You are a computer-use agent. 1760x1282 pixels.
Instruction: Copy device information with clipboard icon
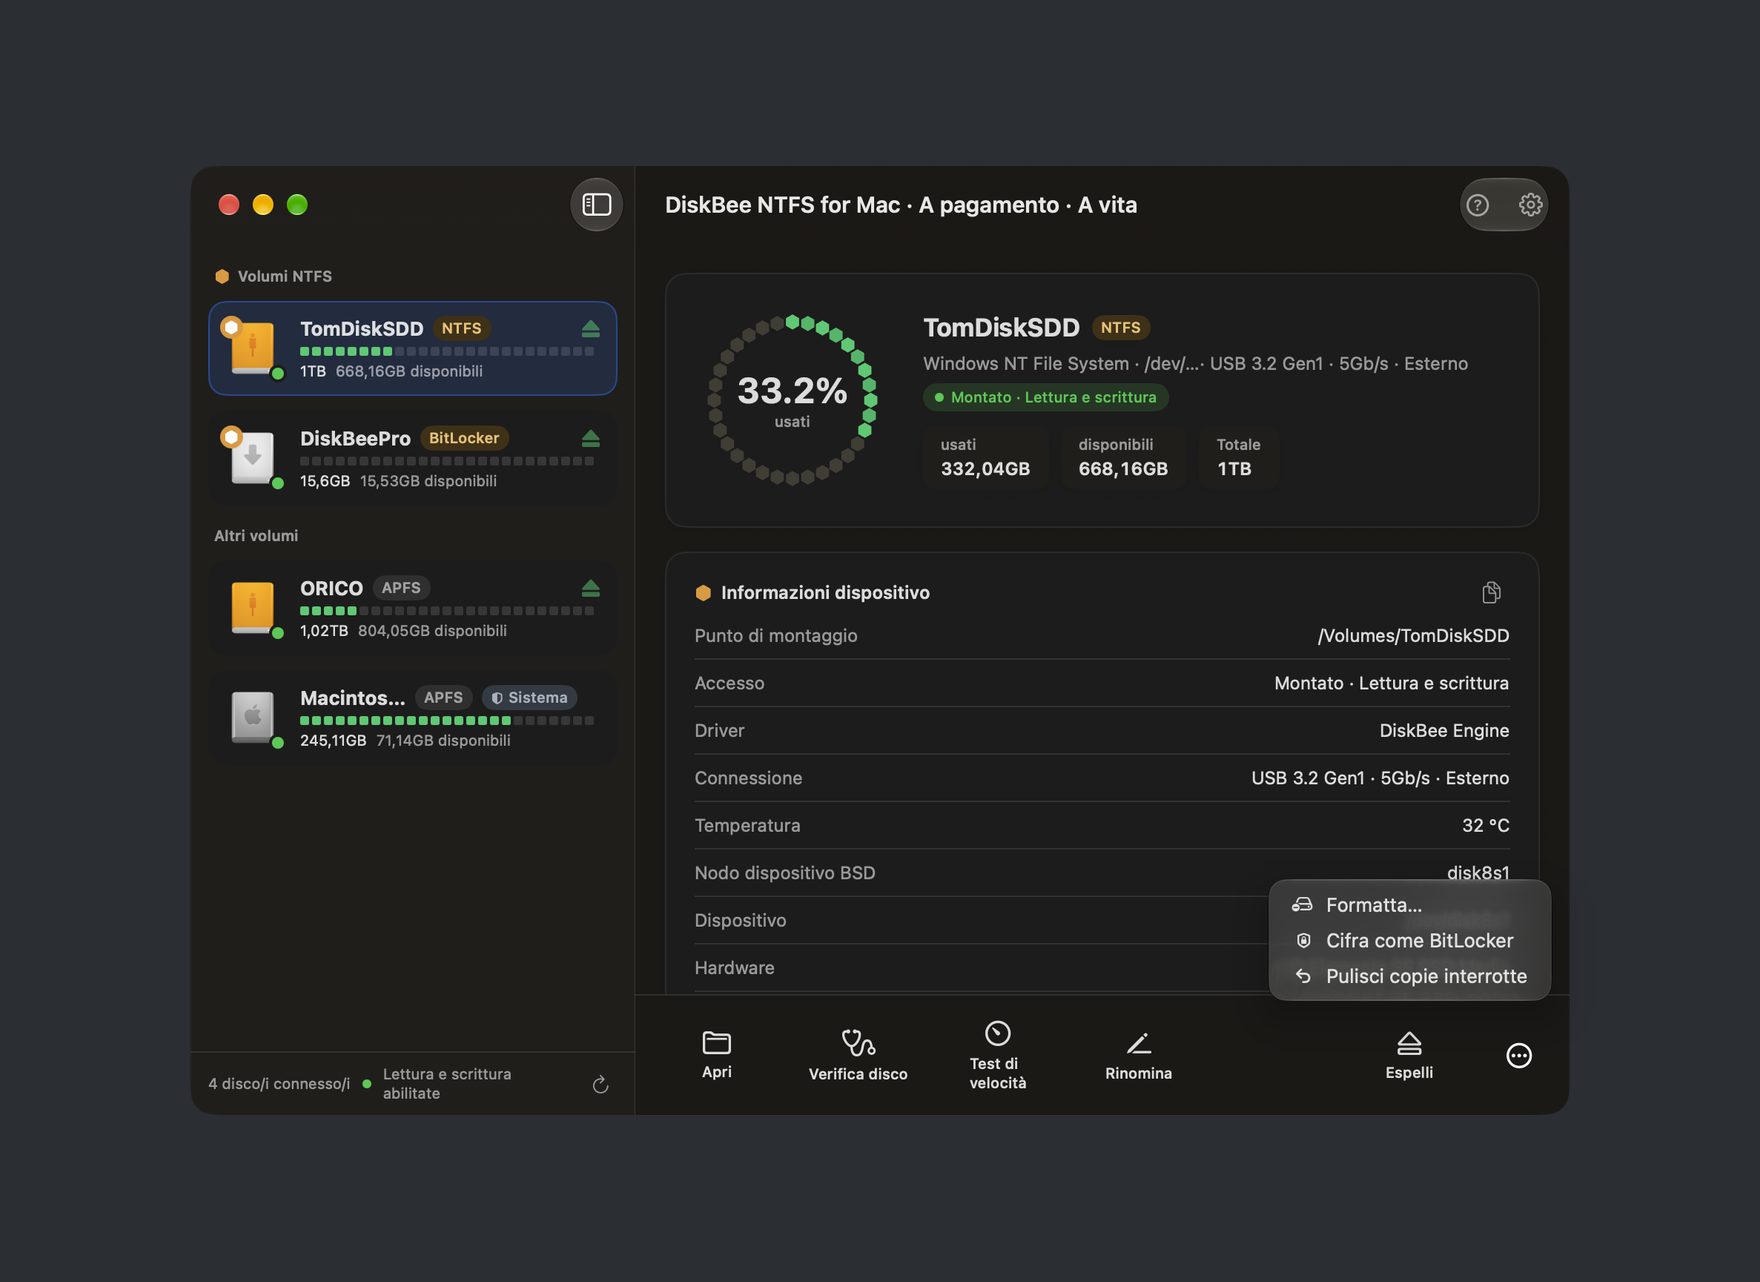(1491, 593)
